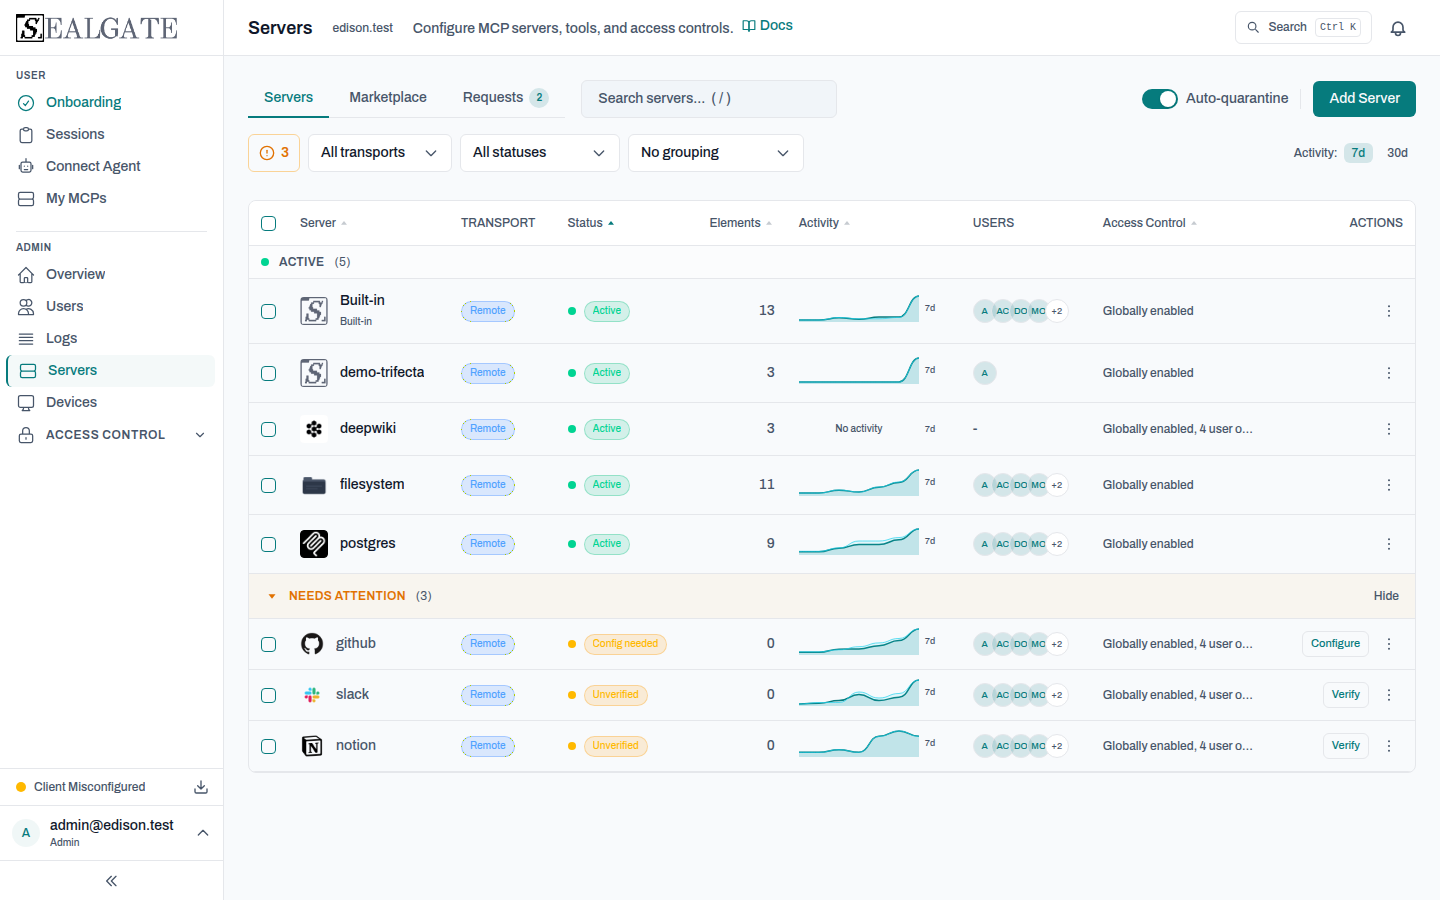Screen dimensions: 1440x900
Task: Select the postgres server checkbox
Action: (x=268, y=544)
